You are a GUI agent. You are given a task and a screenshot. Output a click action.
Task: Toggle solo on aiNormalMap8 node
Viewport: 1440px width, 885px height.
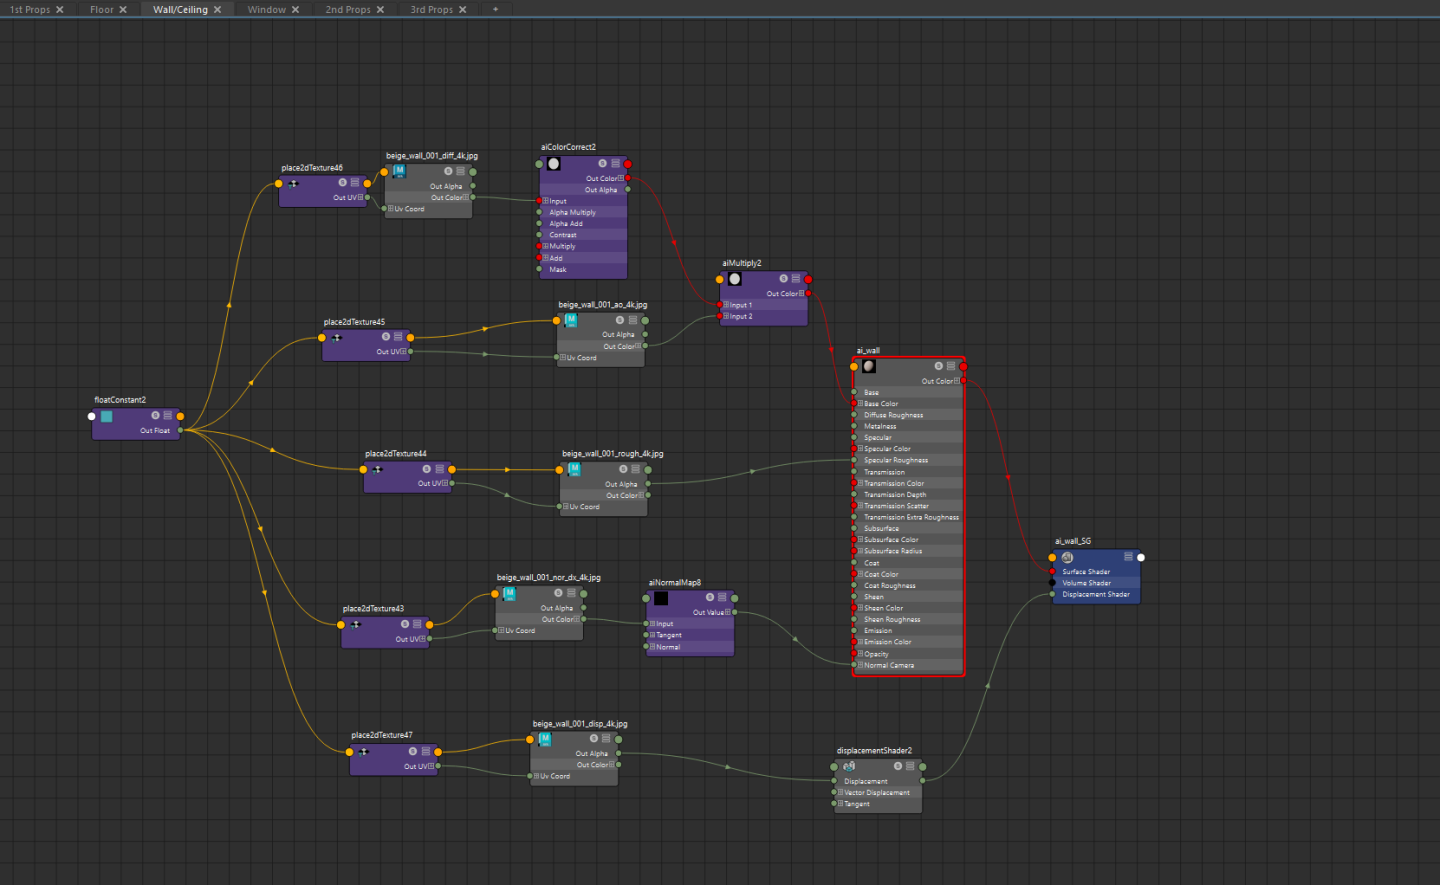click(x=709, y=597)
